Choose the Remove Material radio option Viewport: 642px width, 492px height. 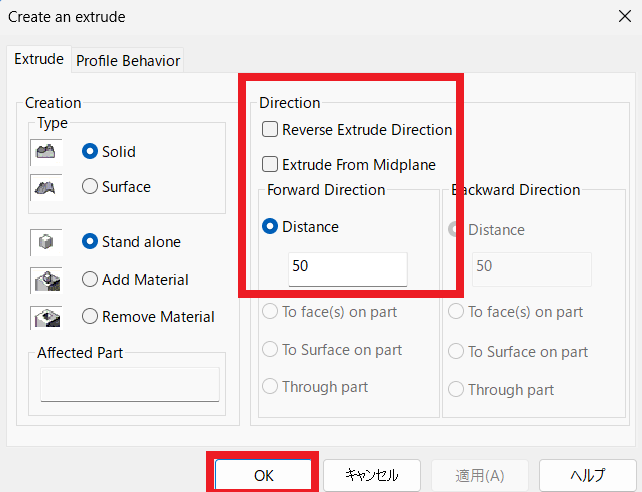pos(90,316)
